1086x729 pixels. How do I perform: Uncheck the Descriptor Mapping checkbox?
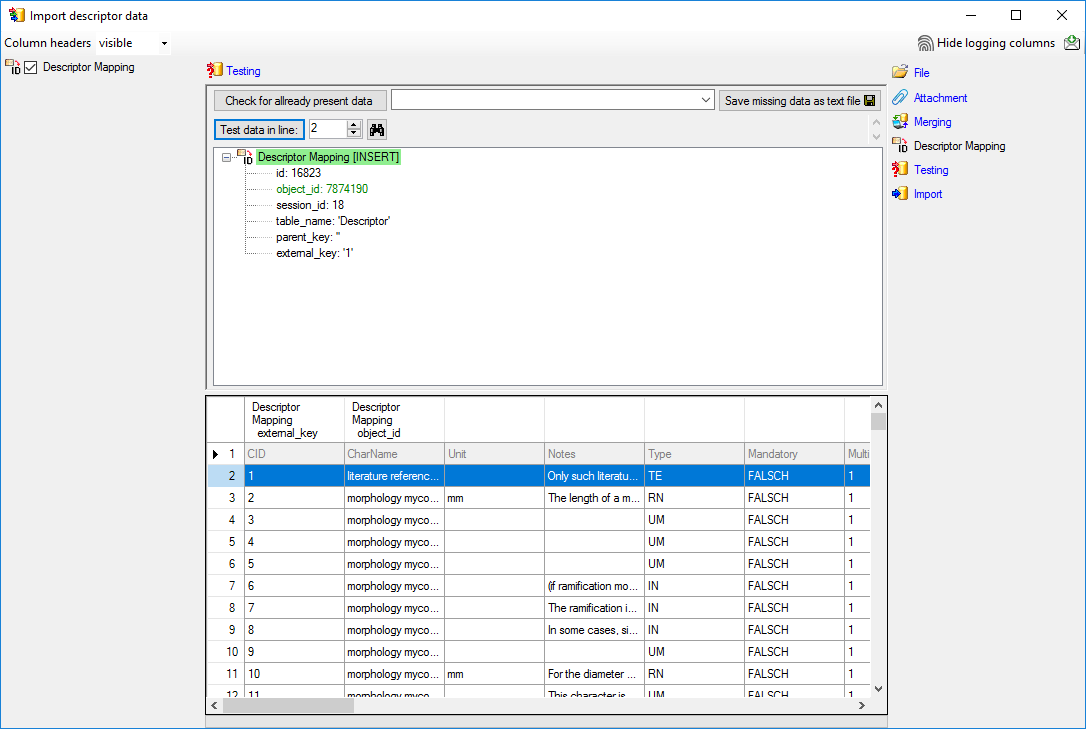pos(31,68)
